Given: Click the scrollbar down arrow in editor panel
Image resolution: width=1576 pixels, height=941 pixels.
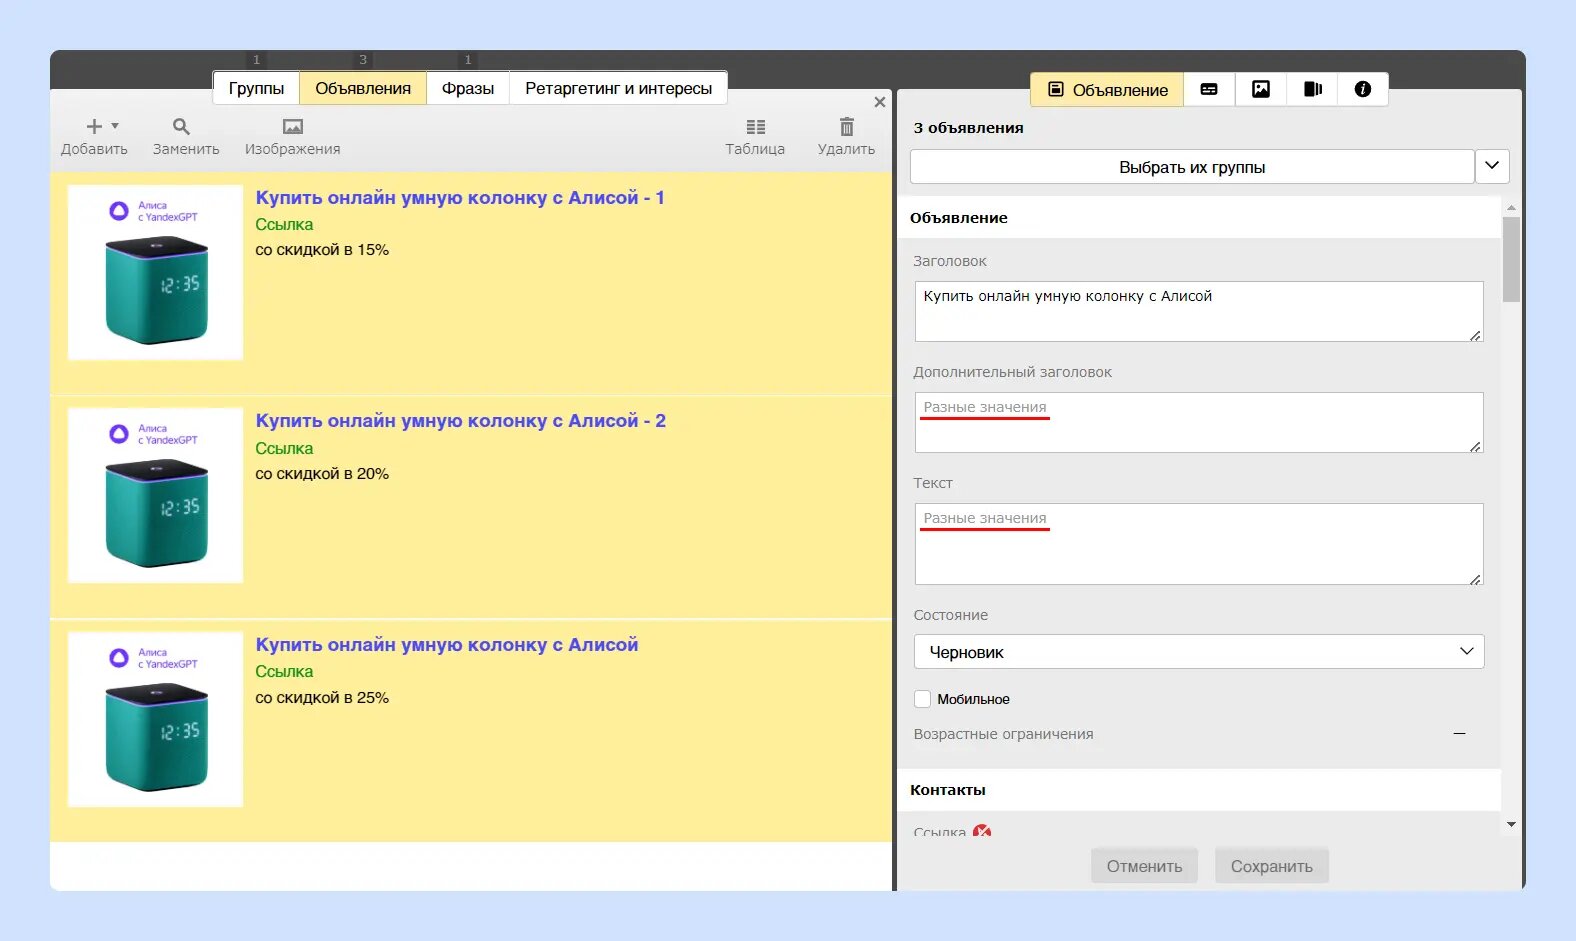Looking at the screenshot, I should (1511, 825).
